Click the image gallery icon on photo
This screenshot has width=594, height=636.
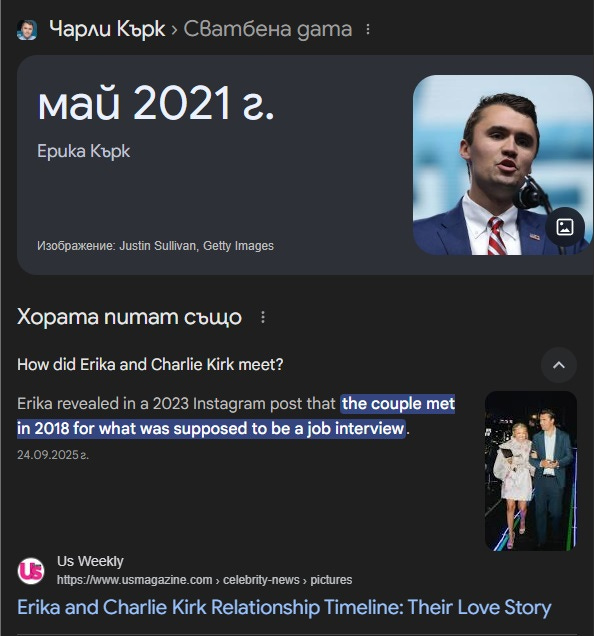pyautogui.click(x=565, y=227)
